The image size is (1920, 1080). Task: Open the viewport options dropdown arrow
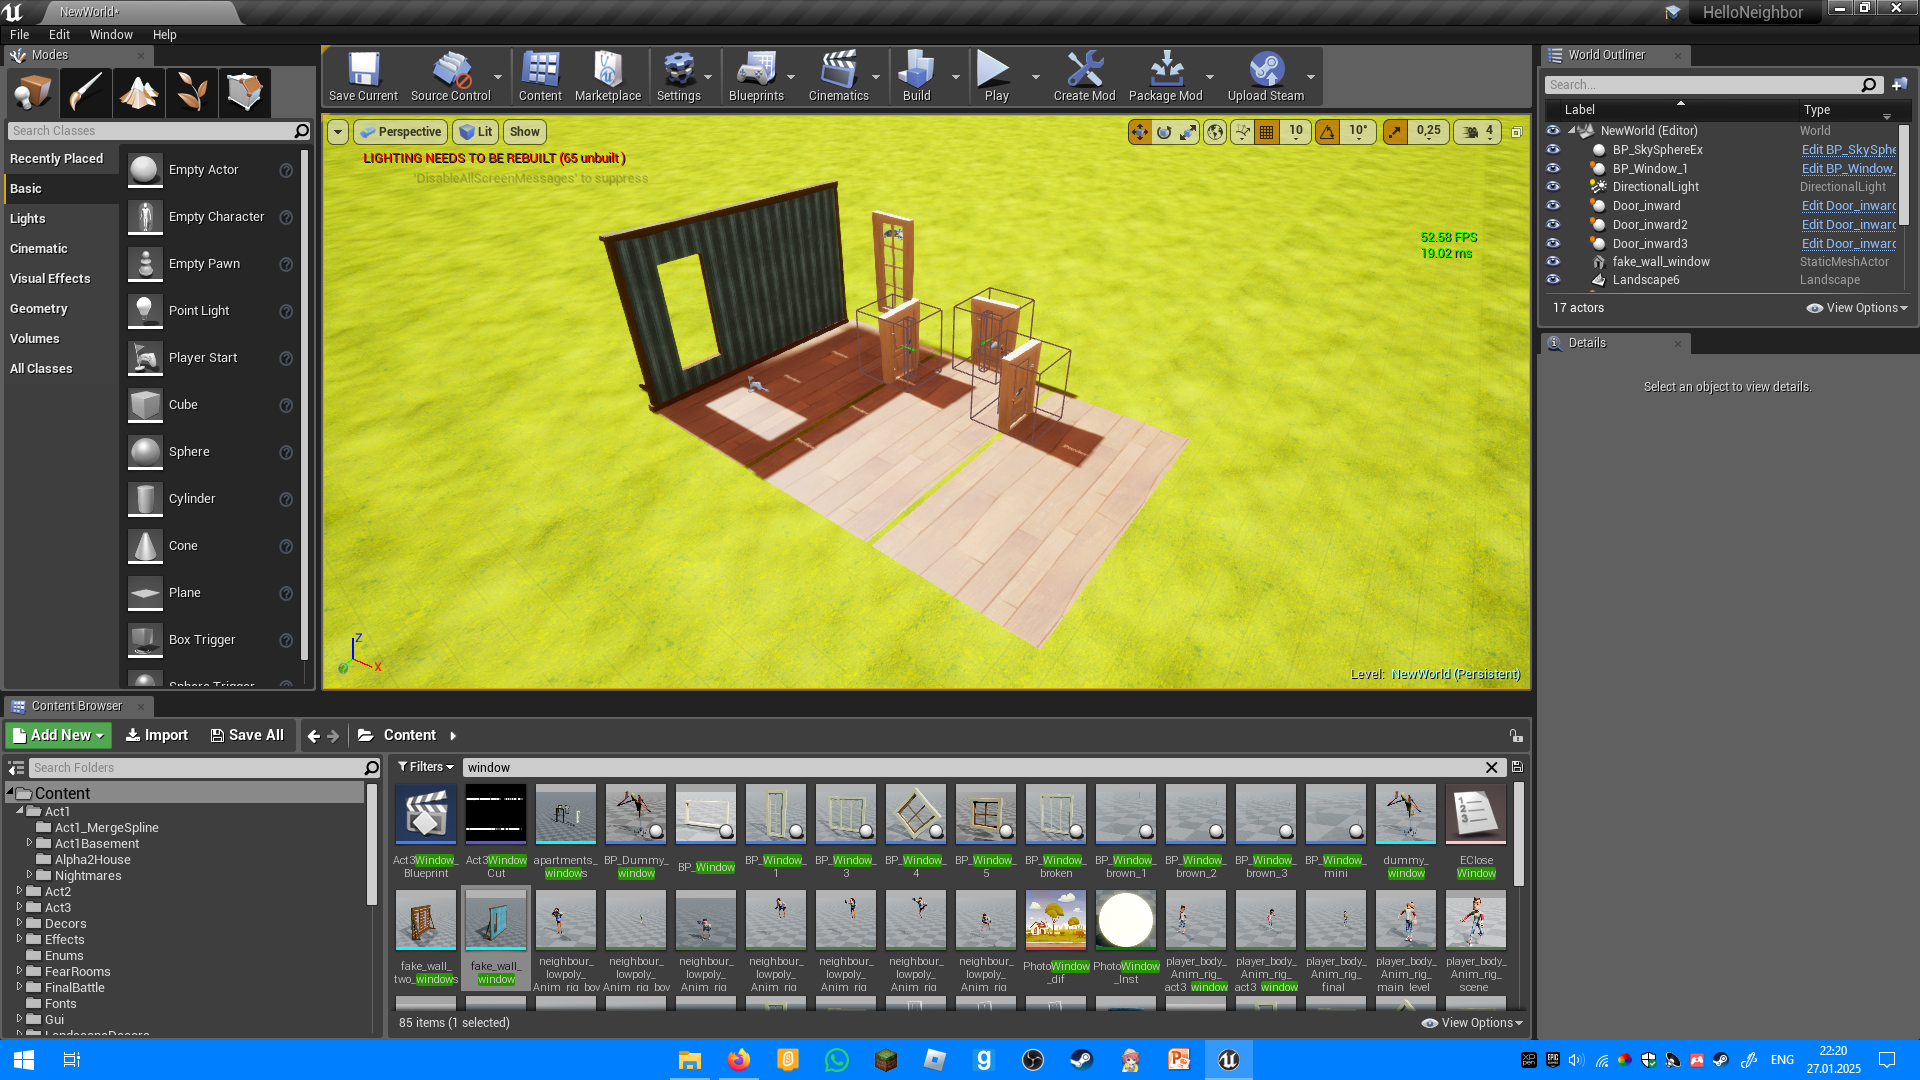(338, 132)
